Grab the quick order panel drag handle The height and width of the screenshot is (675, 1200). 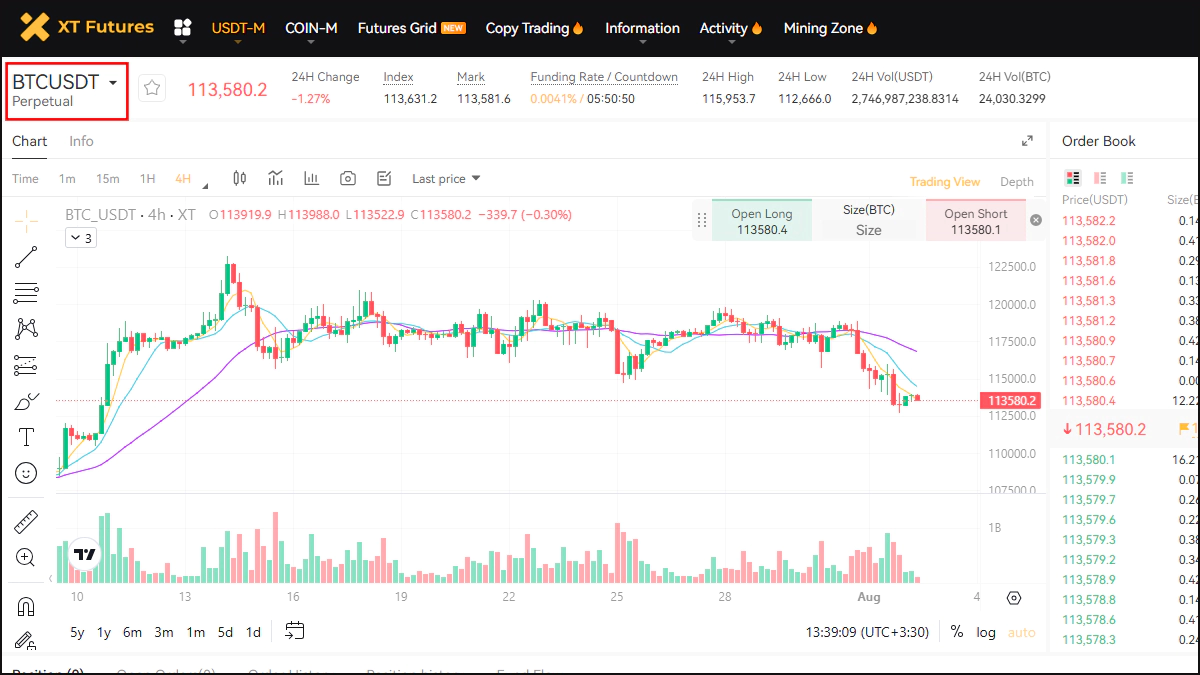pyautogui.click(x=701, y=220)
